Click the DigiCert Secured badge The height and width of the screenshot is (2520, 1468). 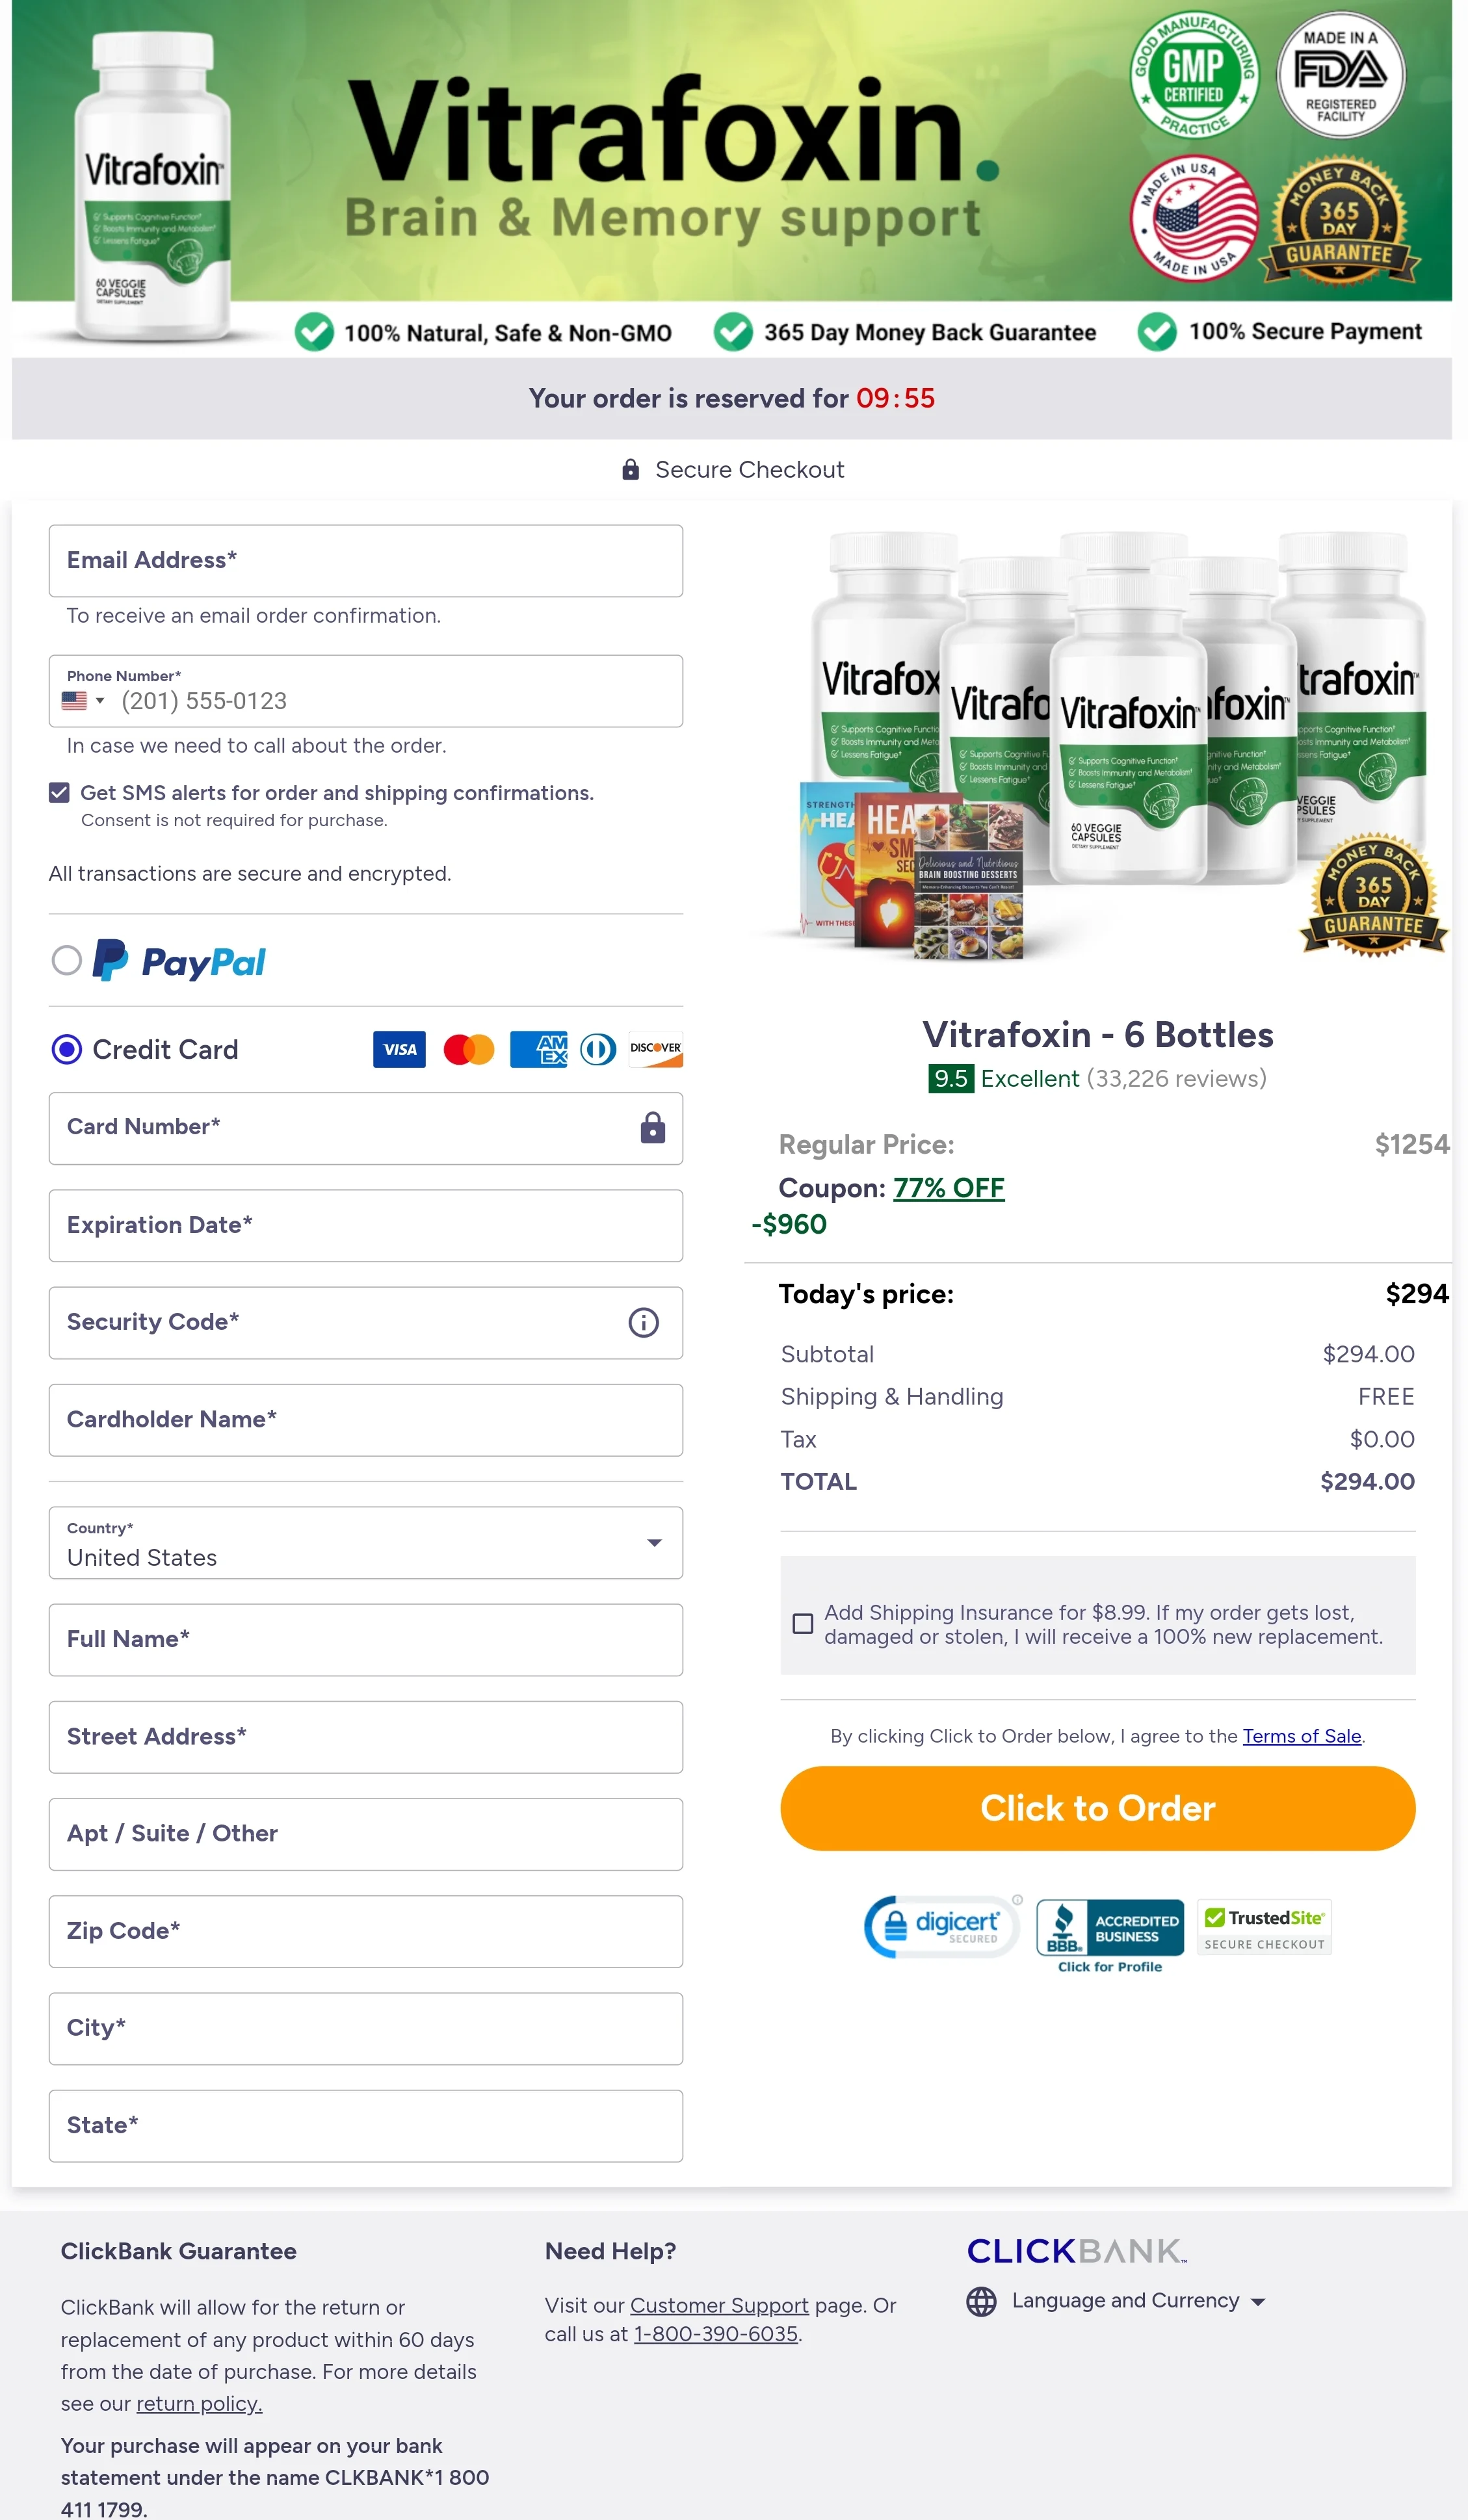(x=942, y=1926)
